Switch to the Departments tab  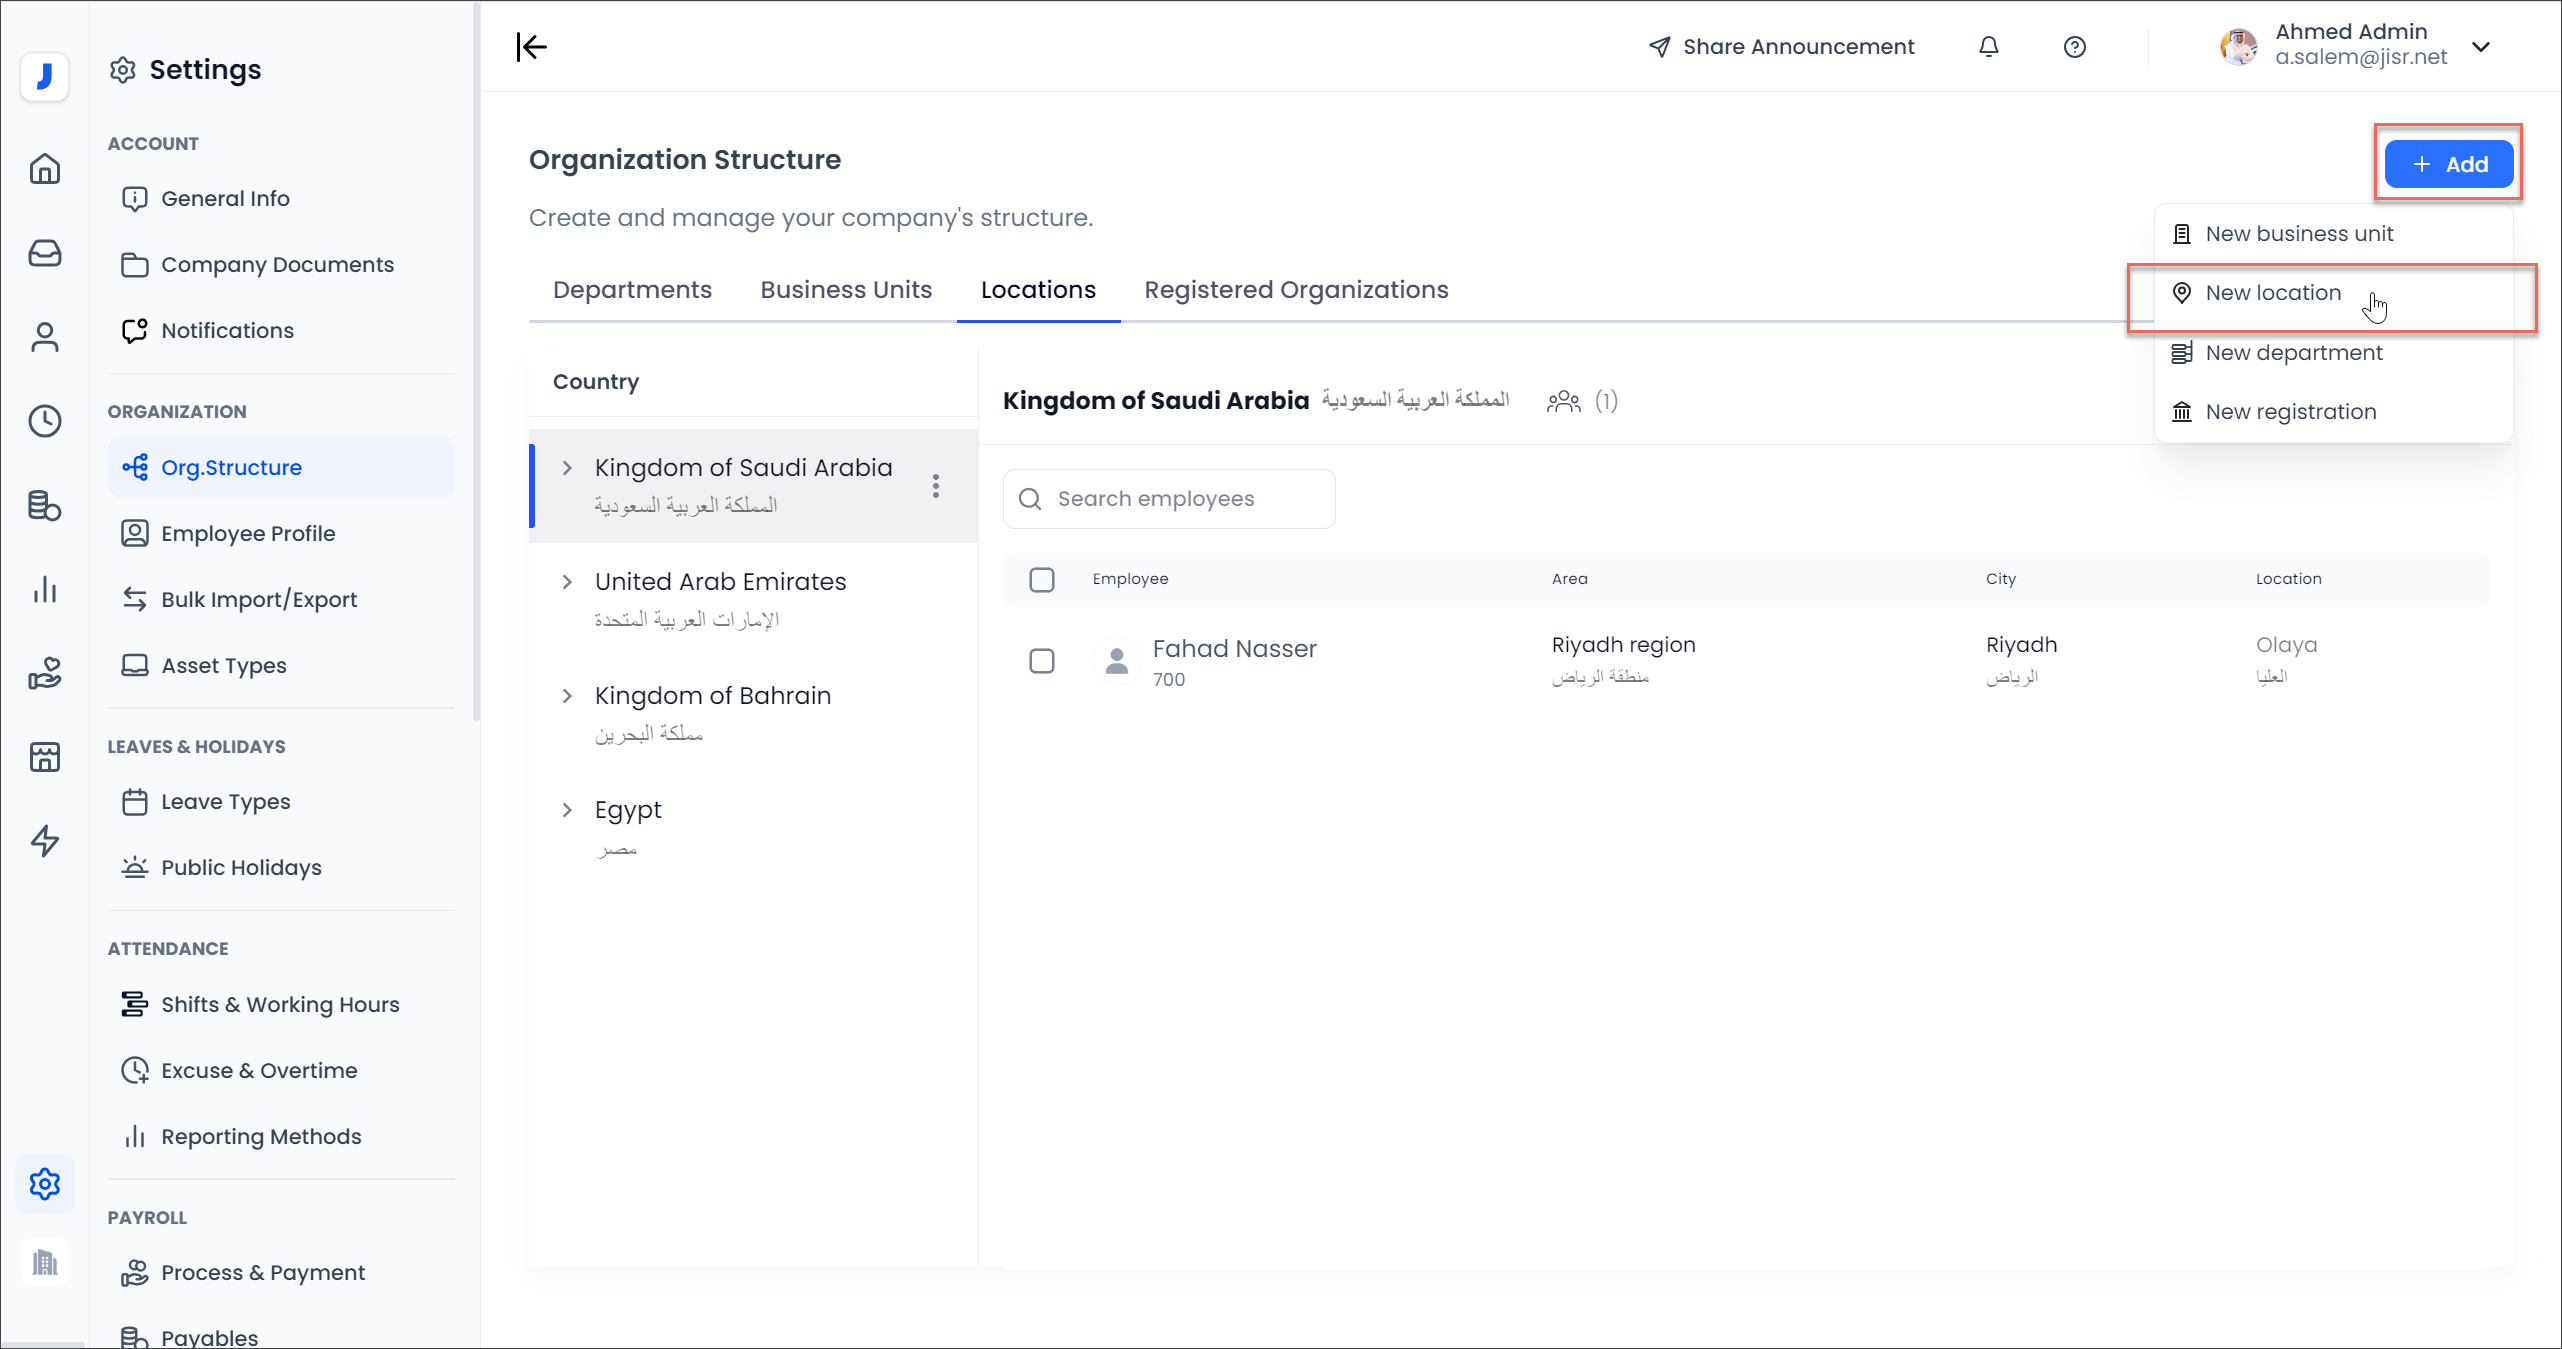coord(632,290)
